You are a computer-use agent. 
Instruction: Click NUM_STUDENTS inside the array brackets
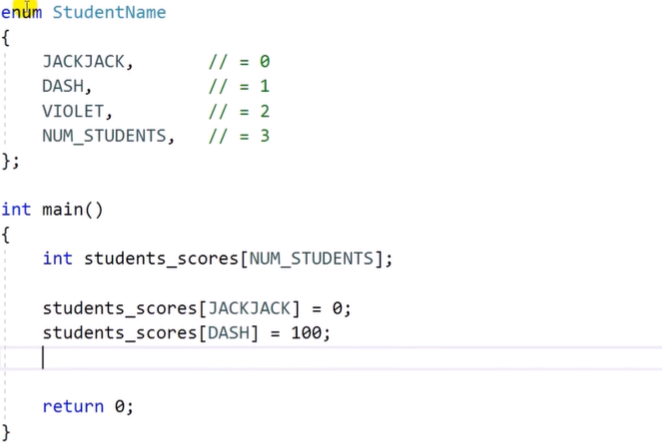(x=312, y=259)
